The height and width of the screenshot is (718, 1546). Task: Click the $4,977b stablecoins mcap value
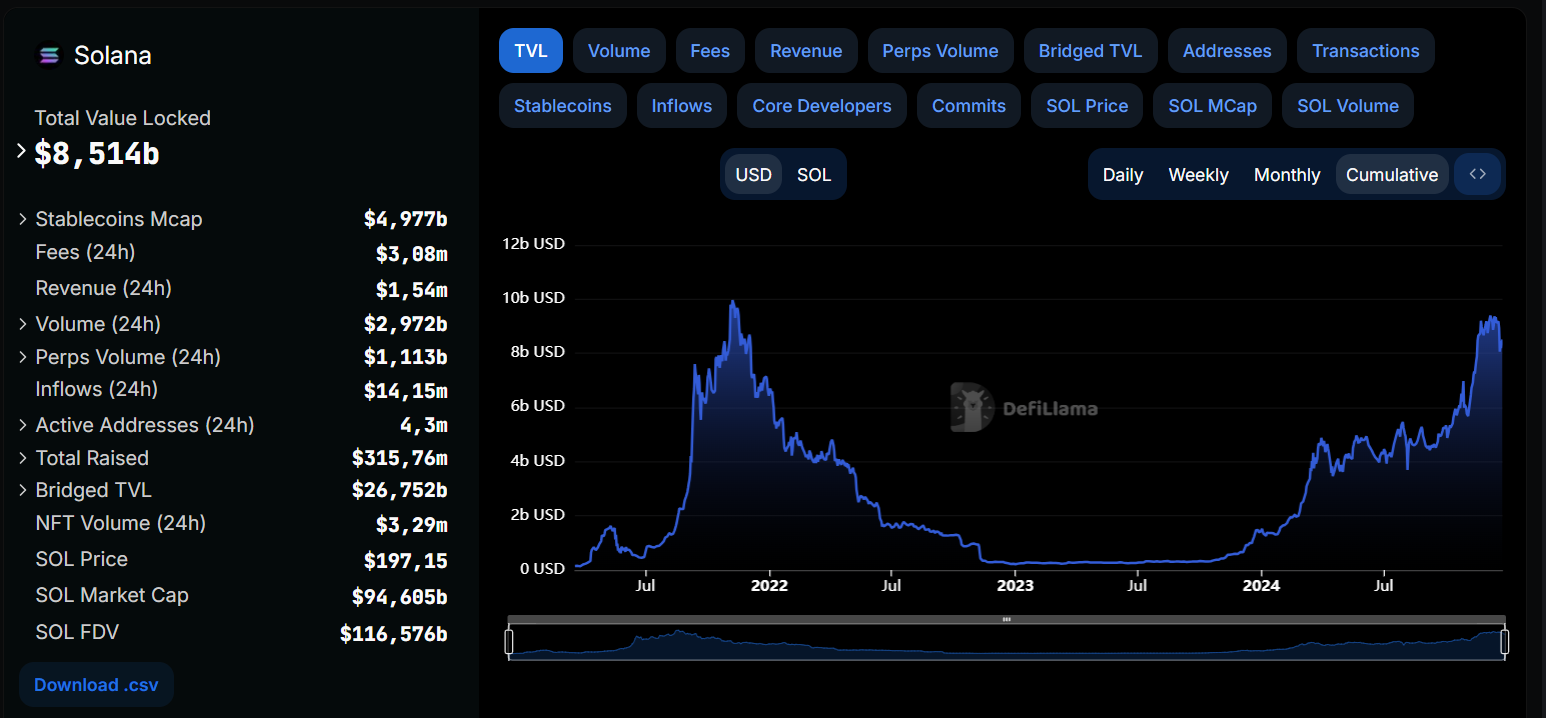tap(405, 219)
